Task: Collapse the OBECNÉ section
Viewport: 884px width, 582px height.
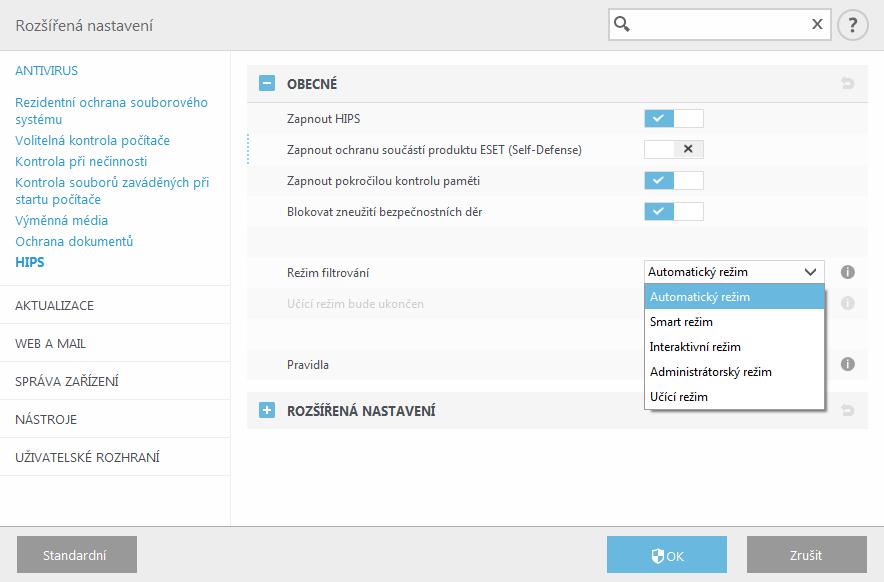Action: point(267,83)
